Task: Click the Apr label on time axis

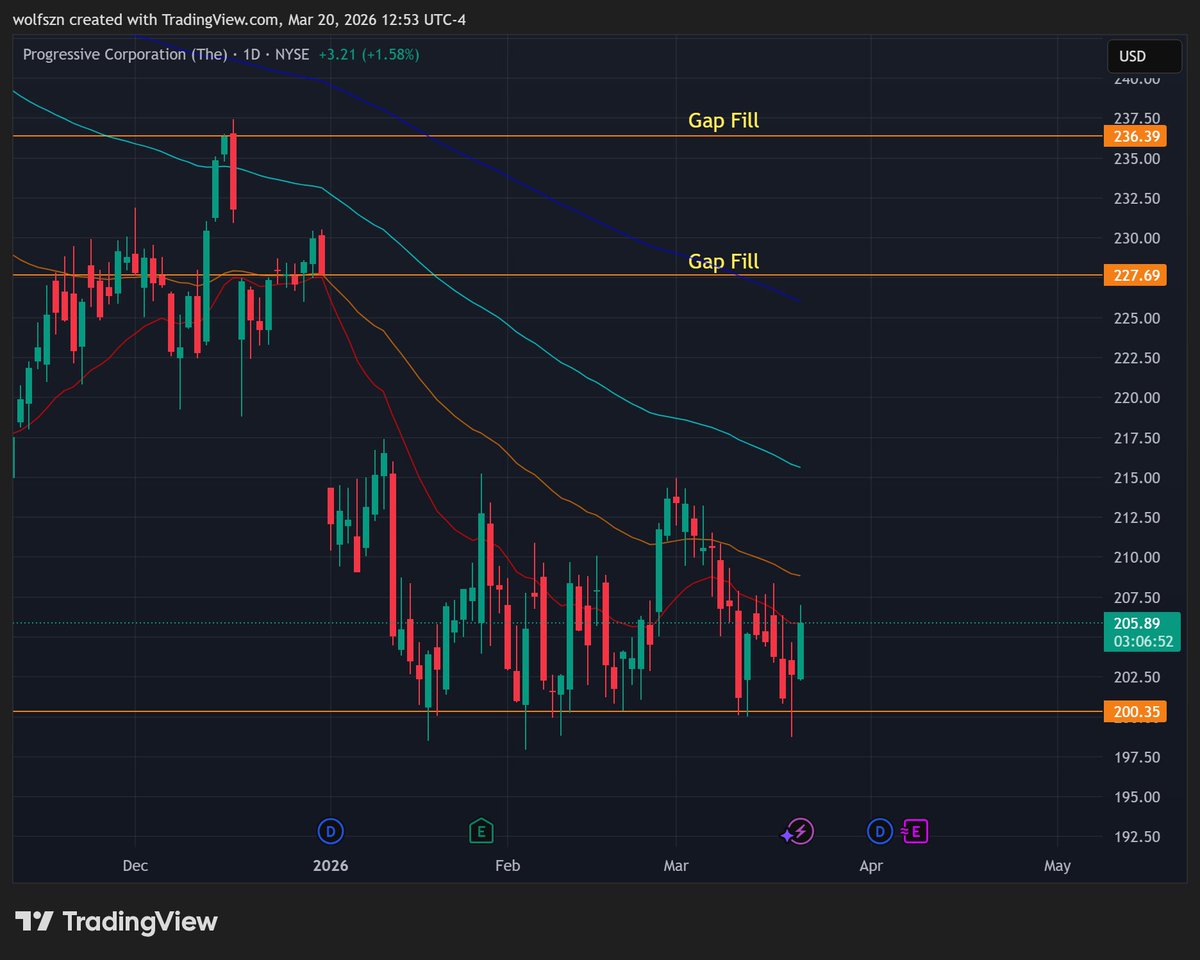Action: 871,866
